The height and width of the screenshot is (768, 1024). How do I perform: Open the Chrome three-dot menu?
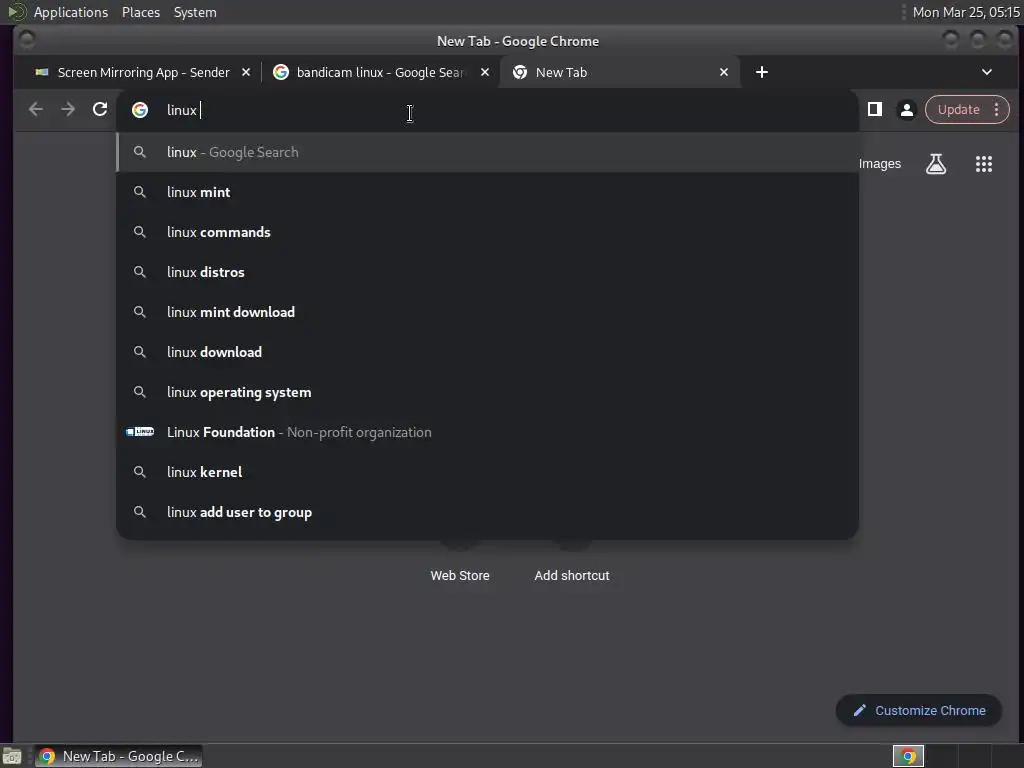pyautogui.click(x=996, y=110)
